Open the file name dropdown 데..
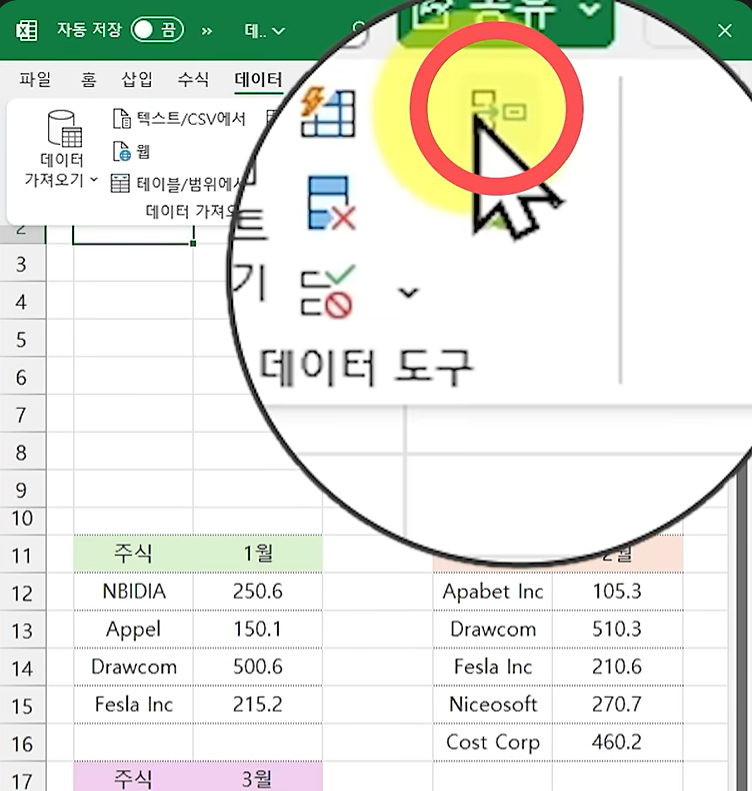The width and height of the screenshot is (752, 791). (264, 31)
